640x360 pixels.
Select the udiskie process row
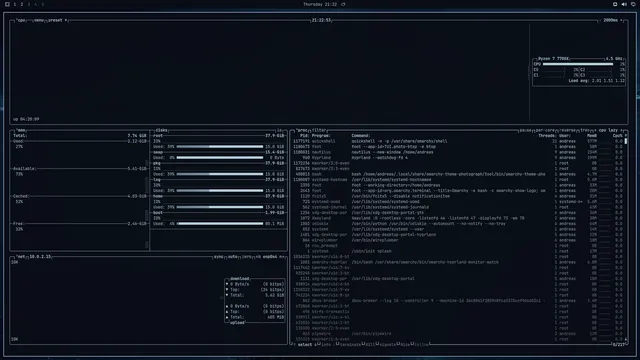pyautogui.click(x=457, y=224)
